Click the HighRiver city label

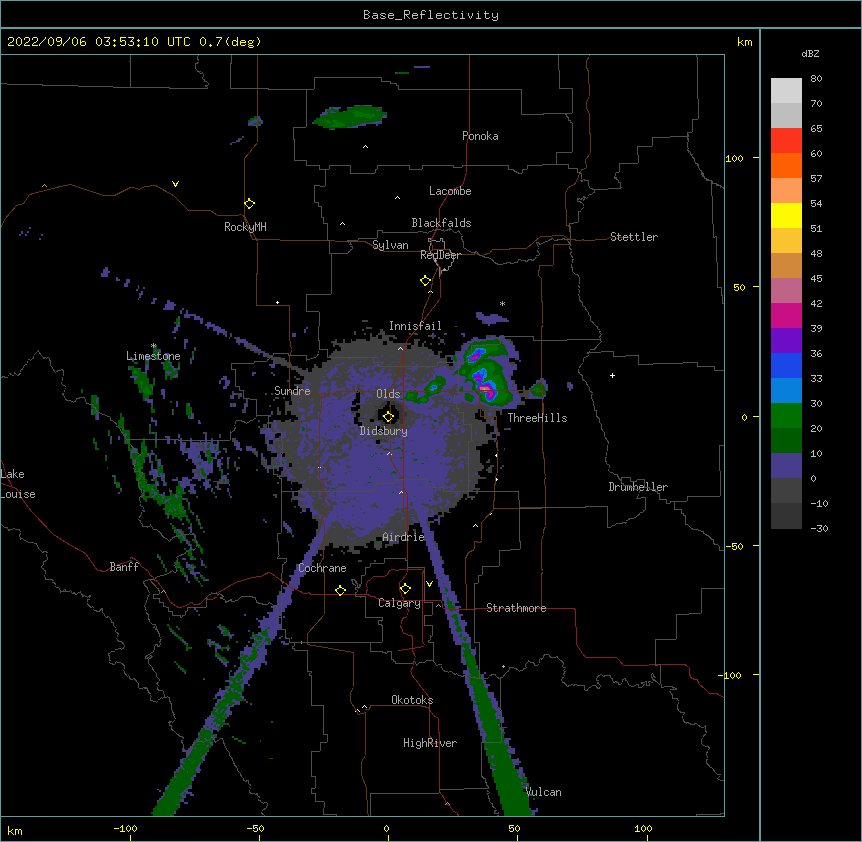[x=430, y=743]
